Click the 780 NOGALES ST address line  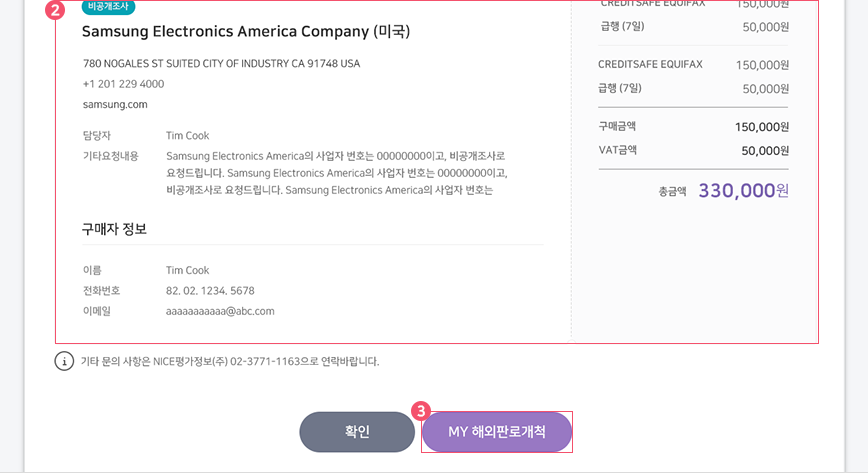[x=221, y=63]
